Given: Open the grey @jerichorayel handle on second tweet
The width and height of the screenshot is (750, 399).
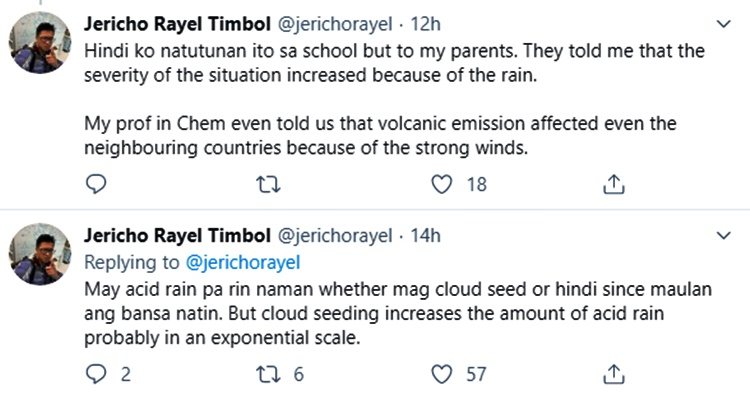Looking at the screenshot, I should click(x=335, y=236).
